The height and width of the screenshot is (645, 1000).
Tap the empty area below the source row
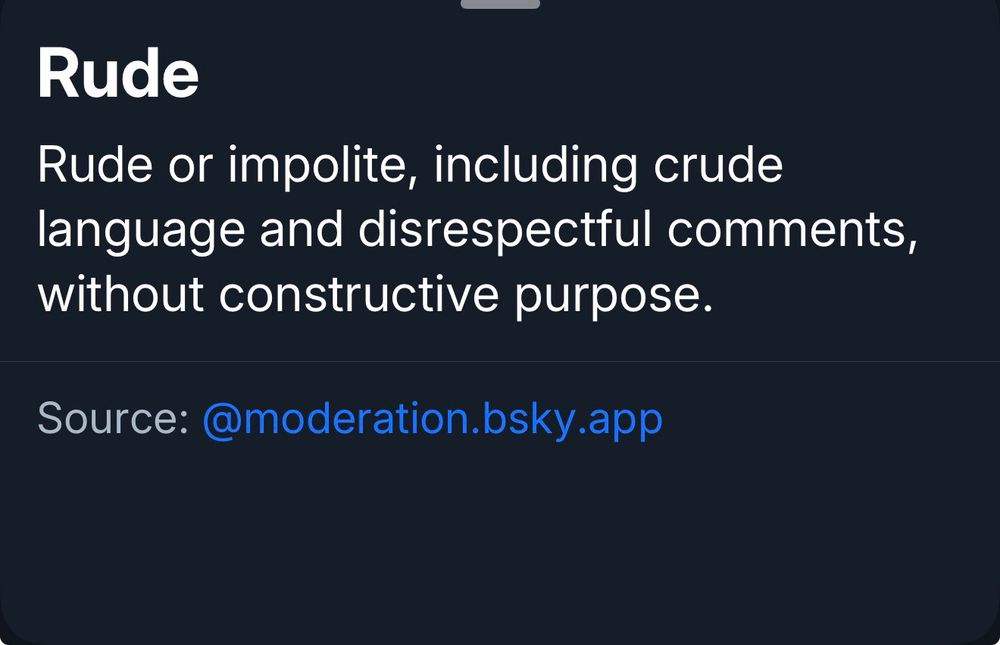tap(500, 540)
